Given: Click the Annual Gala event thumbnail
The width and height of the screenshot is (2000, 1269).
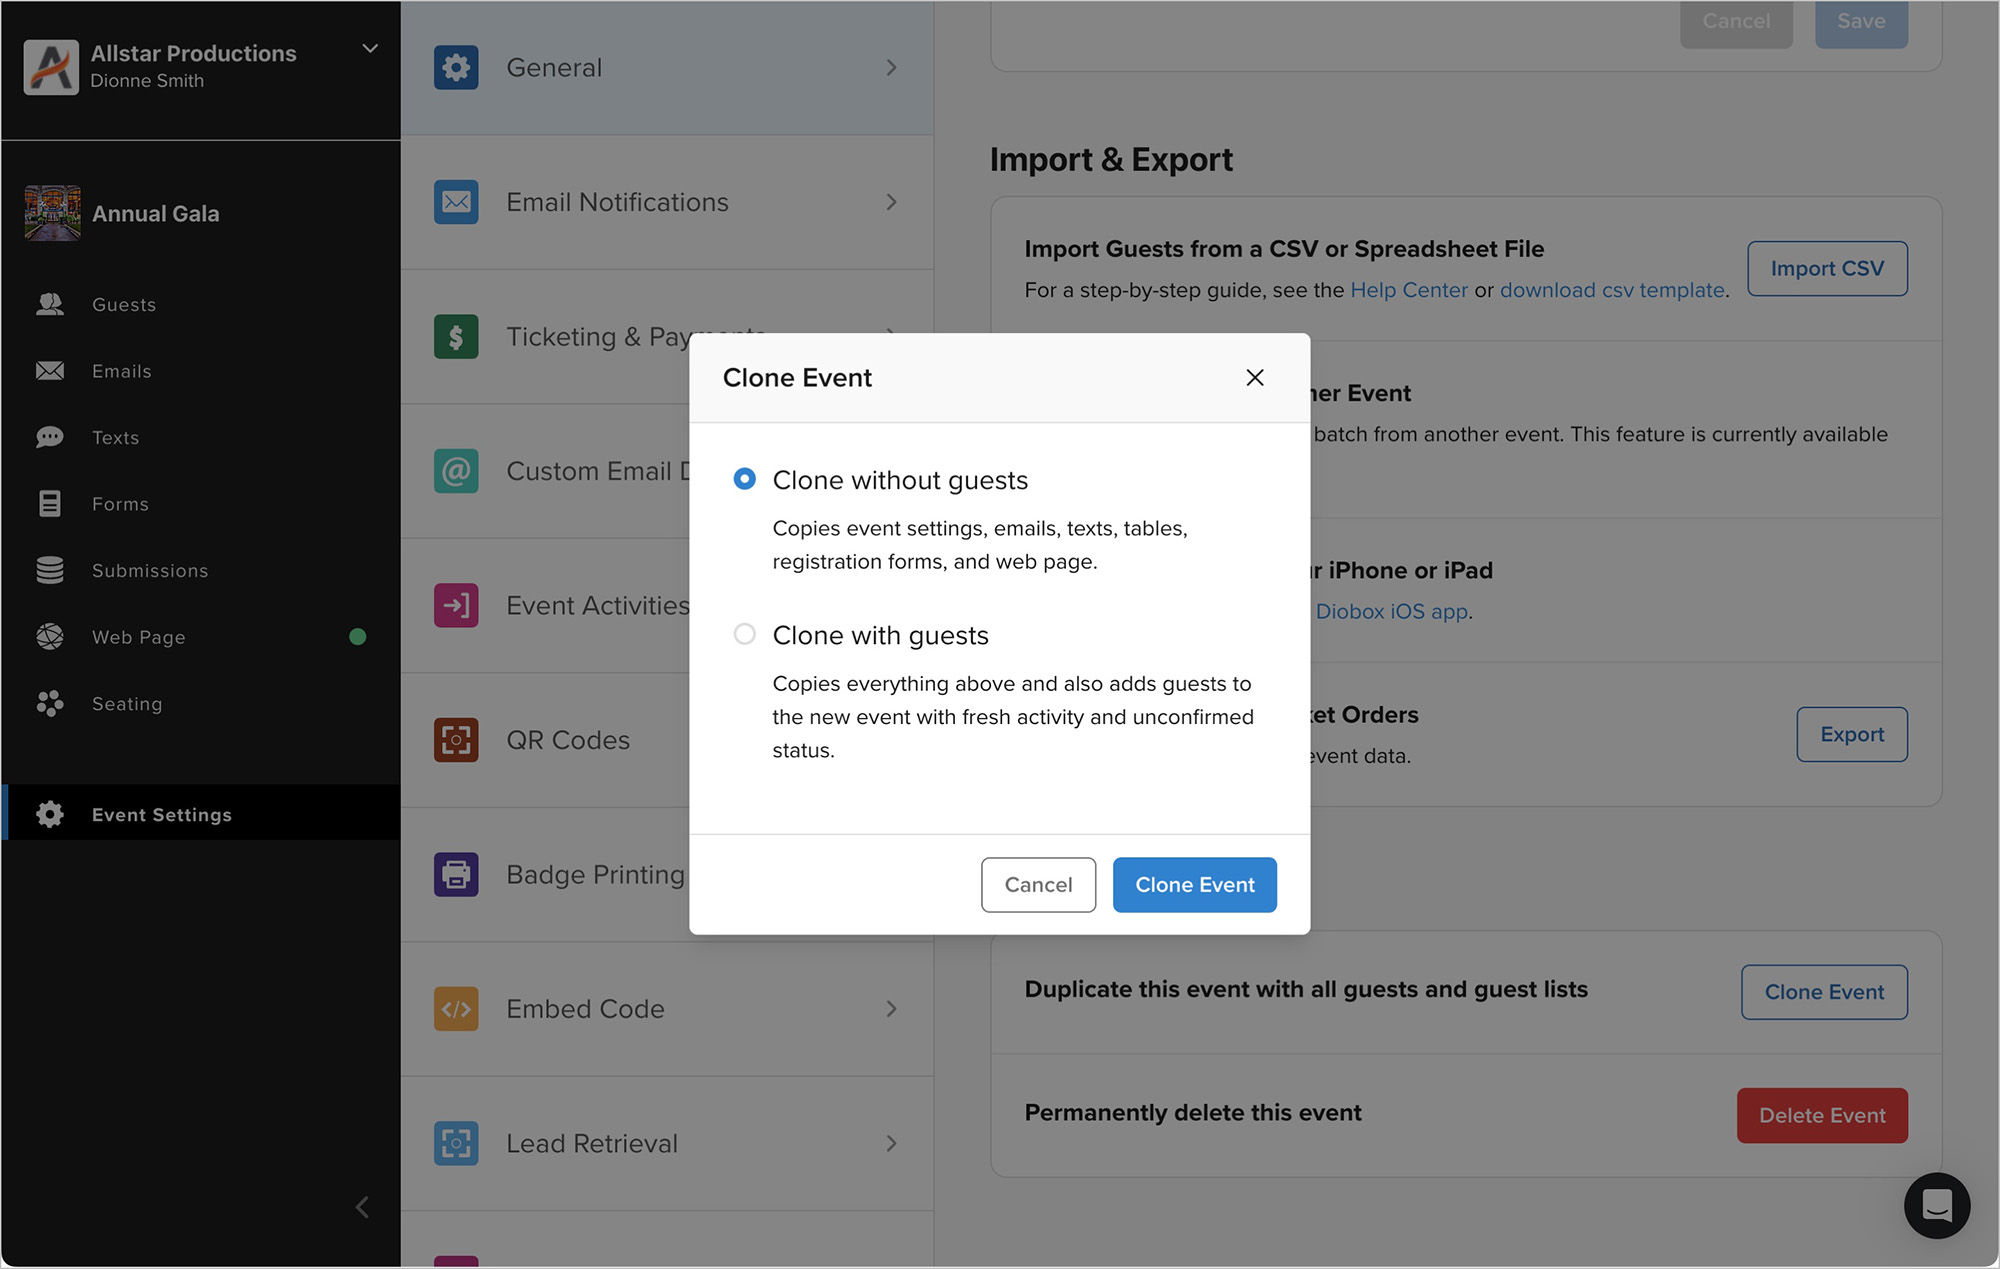Looking at the screenshot, I should coord(52,213).
